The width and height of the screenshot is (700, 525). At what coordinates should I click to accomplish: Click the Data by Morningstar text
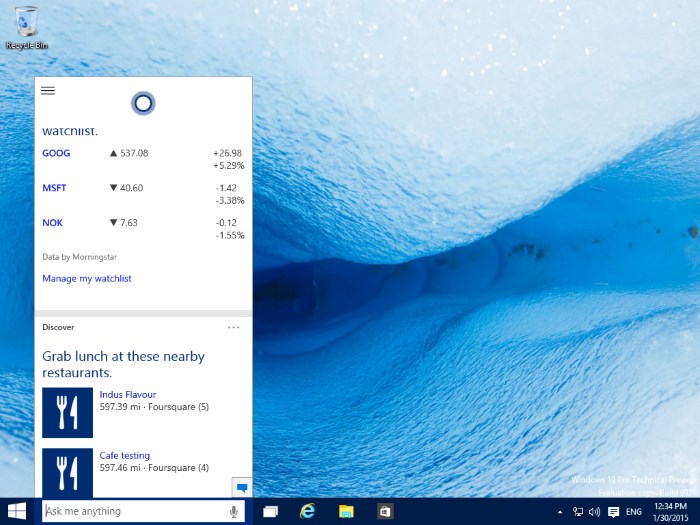click(79, 257)
